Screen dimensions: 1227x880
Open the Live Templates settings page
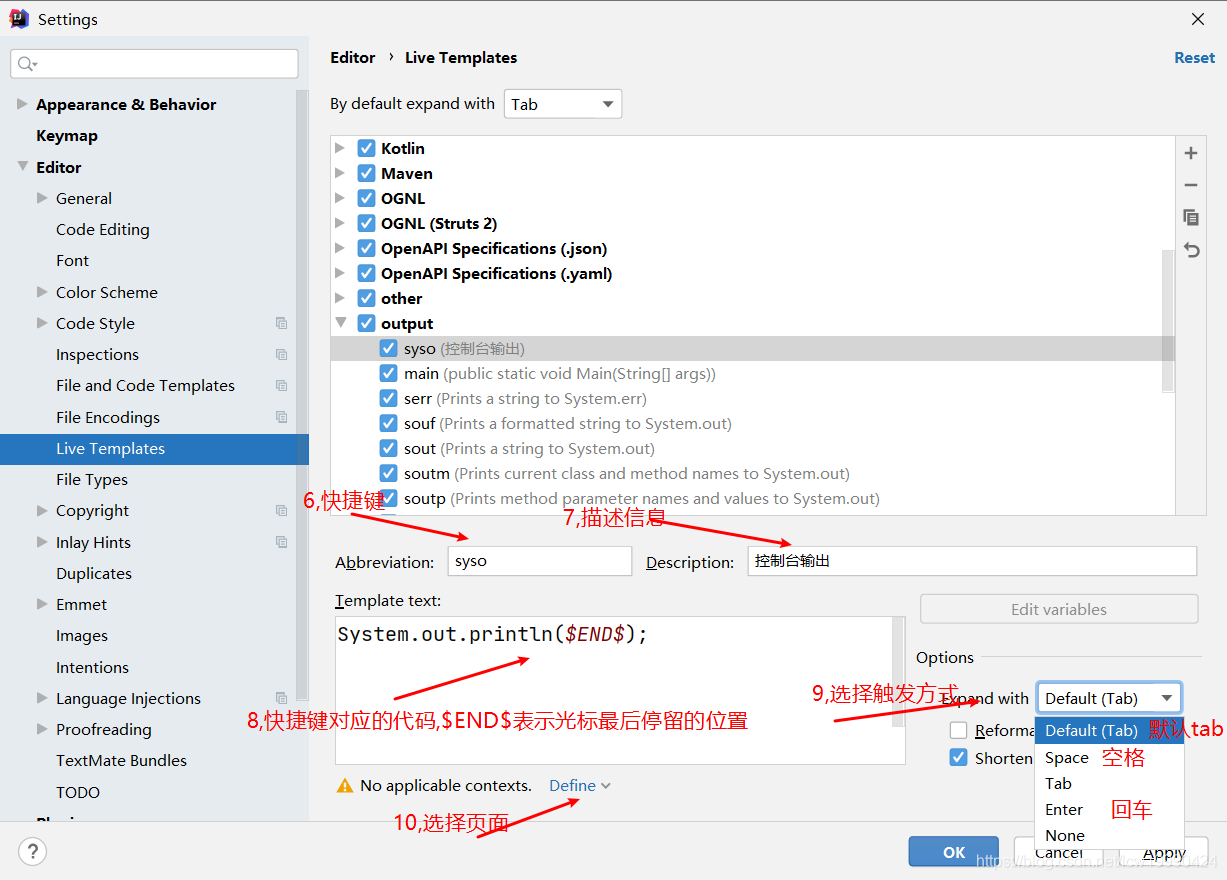[154, 449]
